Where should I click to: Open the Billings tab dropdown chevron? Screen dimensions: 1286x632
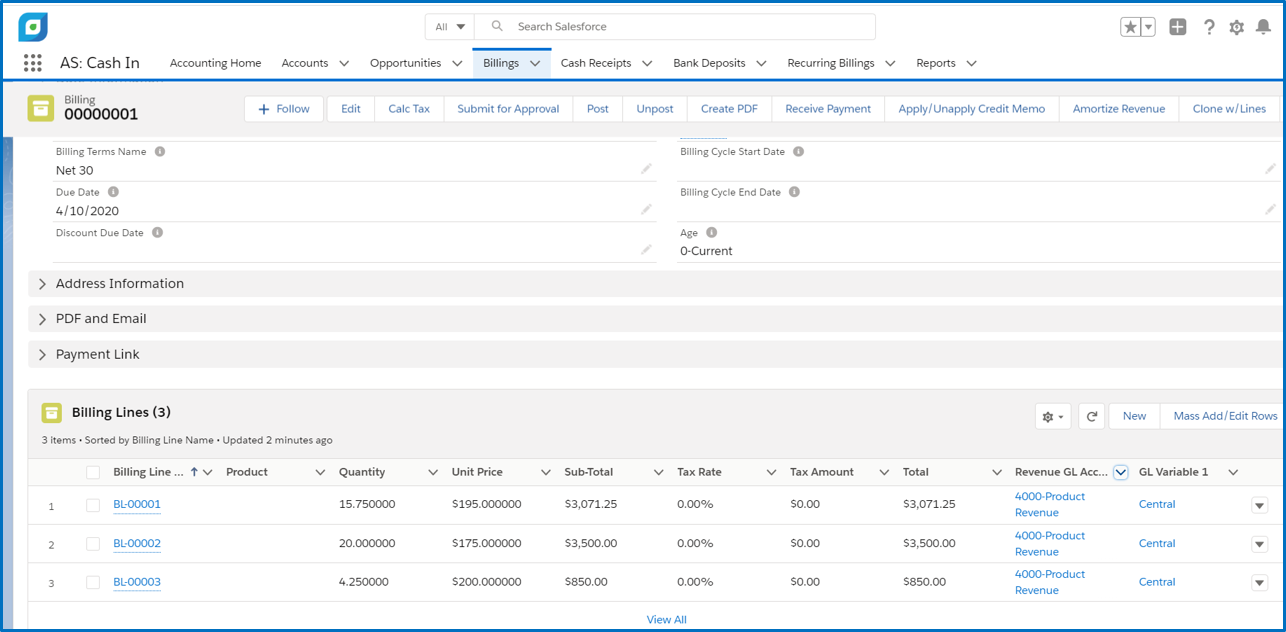[535, 63]
